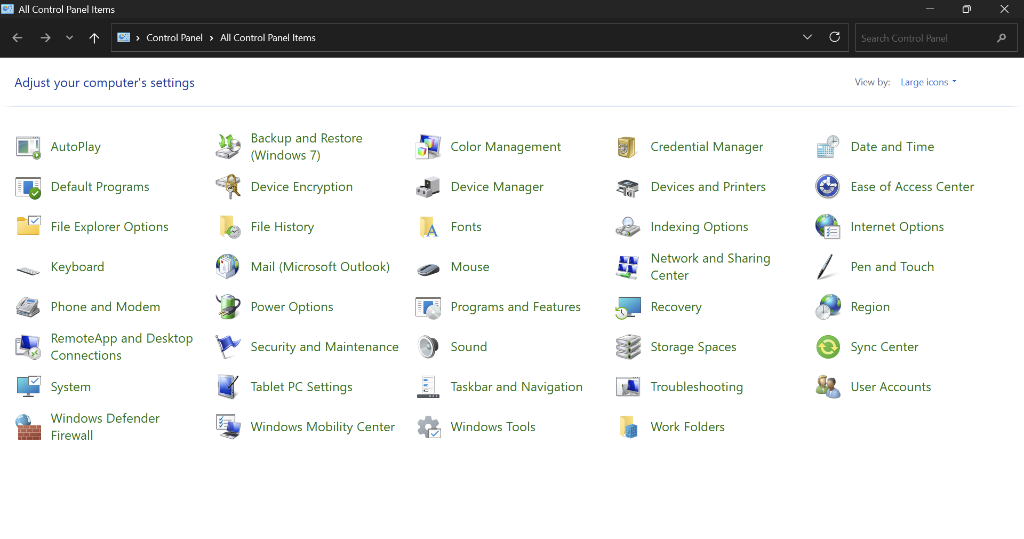Open the Device Encryption keys icon
The image size is (1024, 539).
228,187
